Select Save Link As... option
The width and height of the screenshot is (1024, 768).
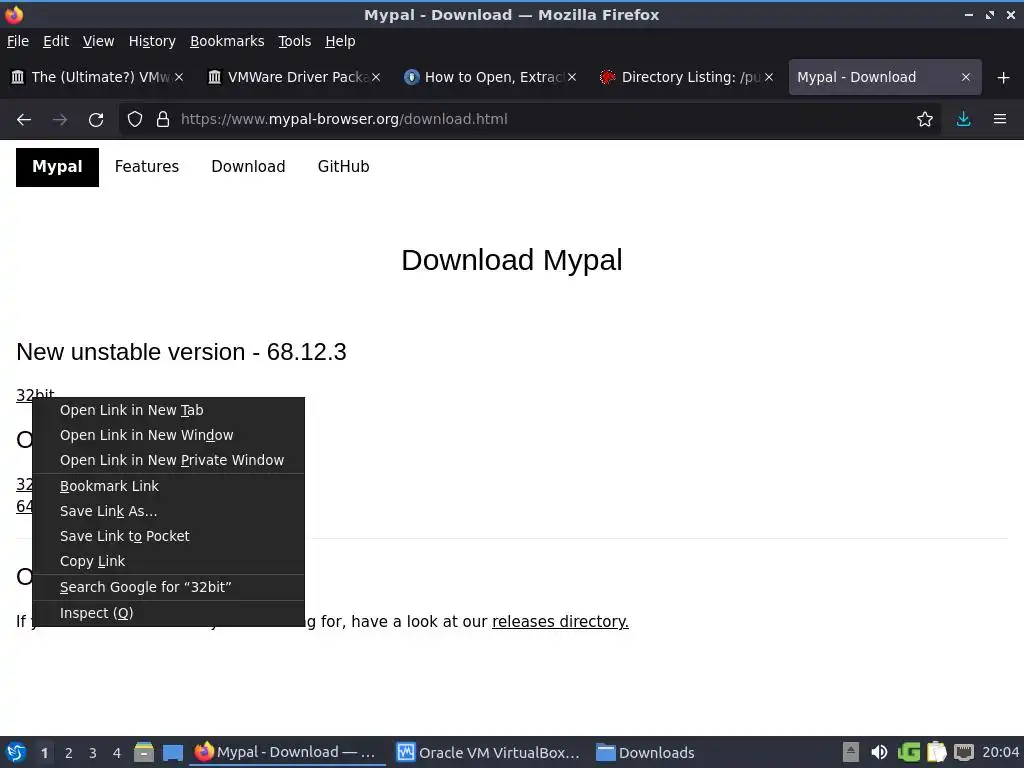click(x=168, y=511)
